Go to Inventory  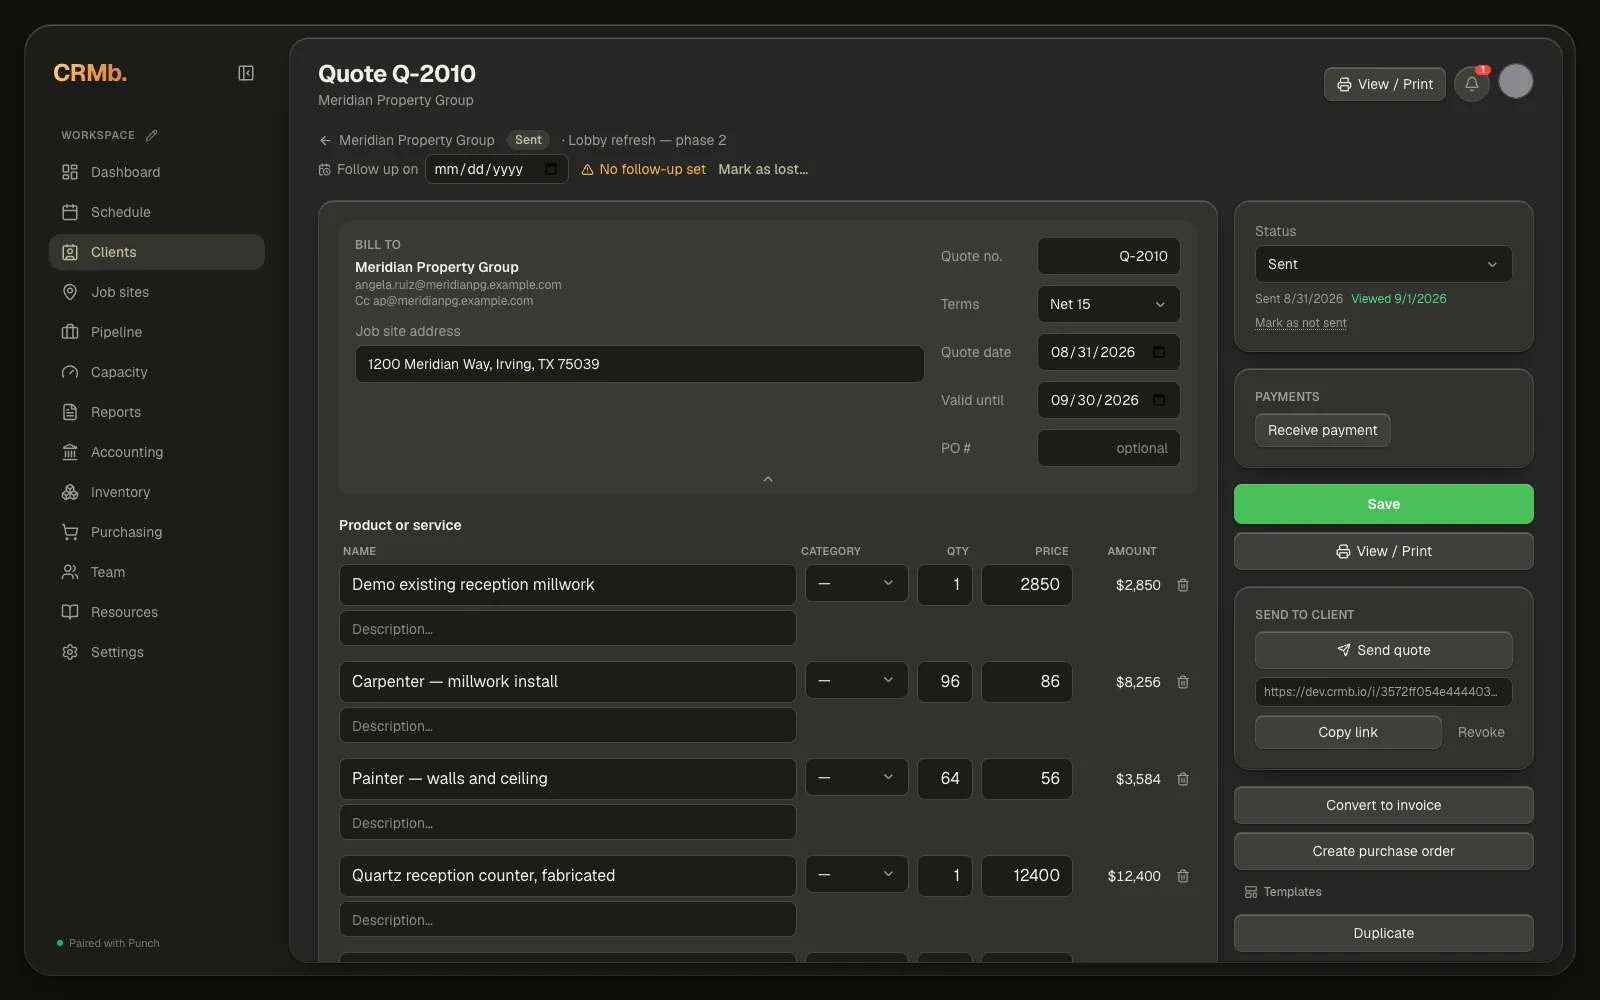[157, 492]
